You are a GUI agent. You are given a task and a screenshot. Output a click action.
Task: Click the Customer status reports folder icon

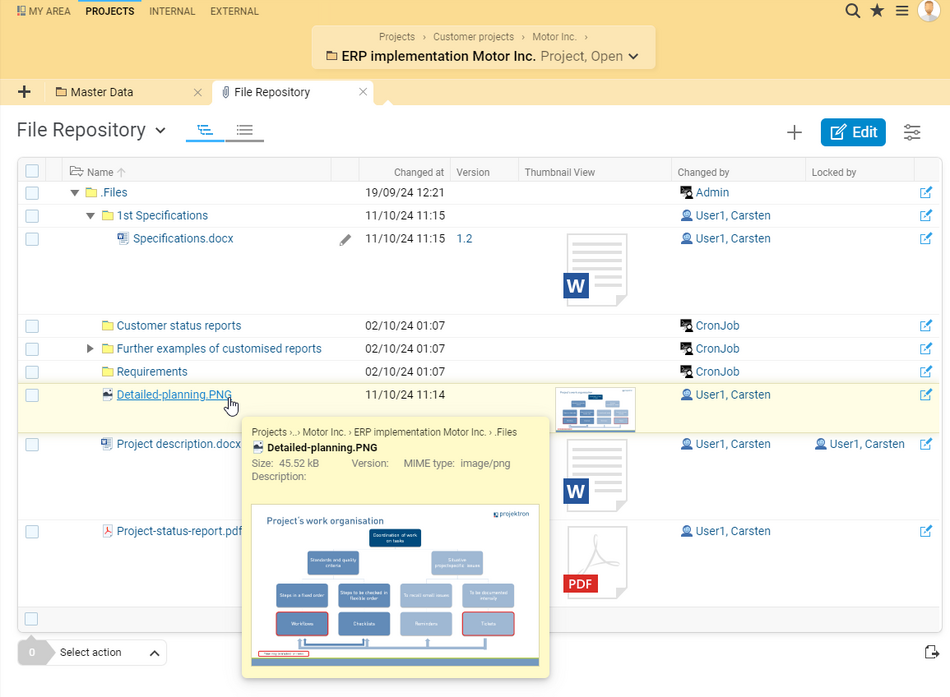coord(108,325)
